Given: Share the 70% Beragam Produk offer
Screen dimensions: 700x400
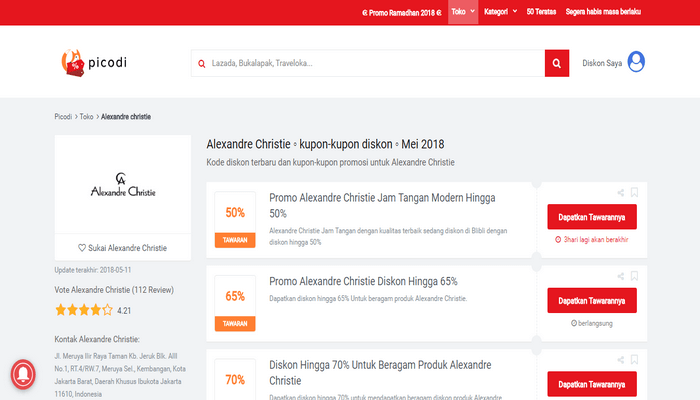Looking at the screenshot, I should pos(621,360).
